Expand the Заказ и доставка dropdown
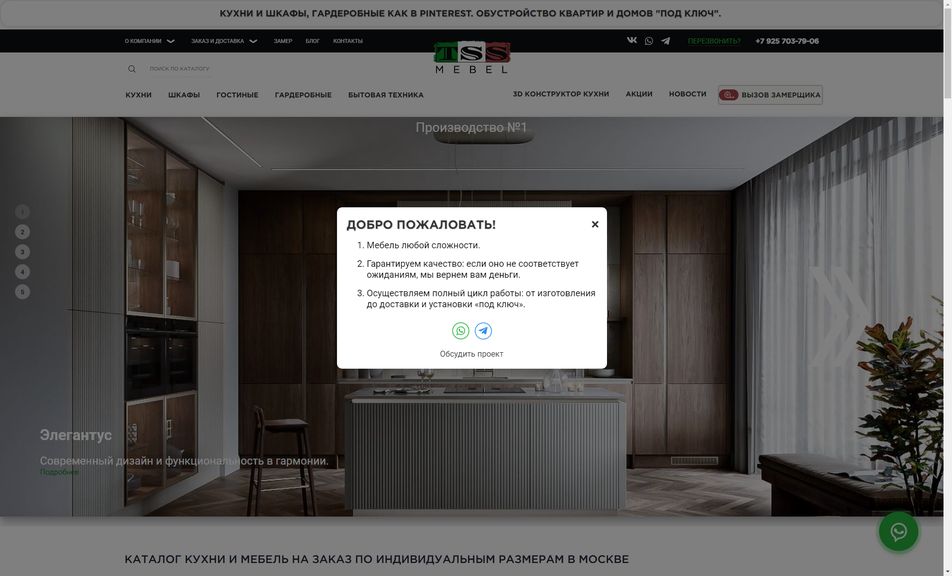 [x=224, y=41]
